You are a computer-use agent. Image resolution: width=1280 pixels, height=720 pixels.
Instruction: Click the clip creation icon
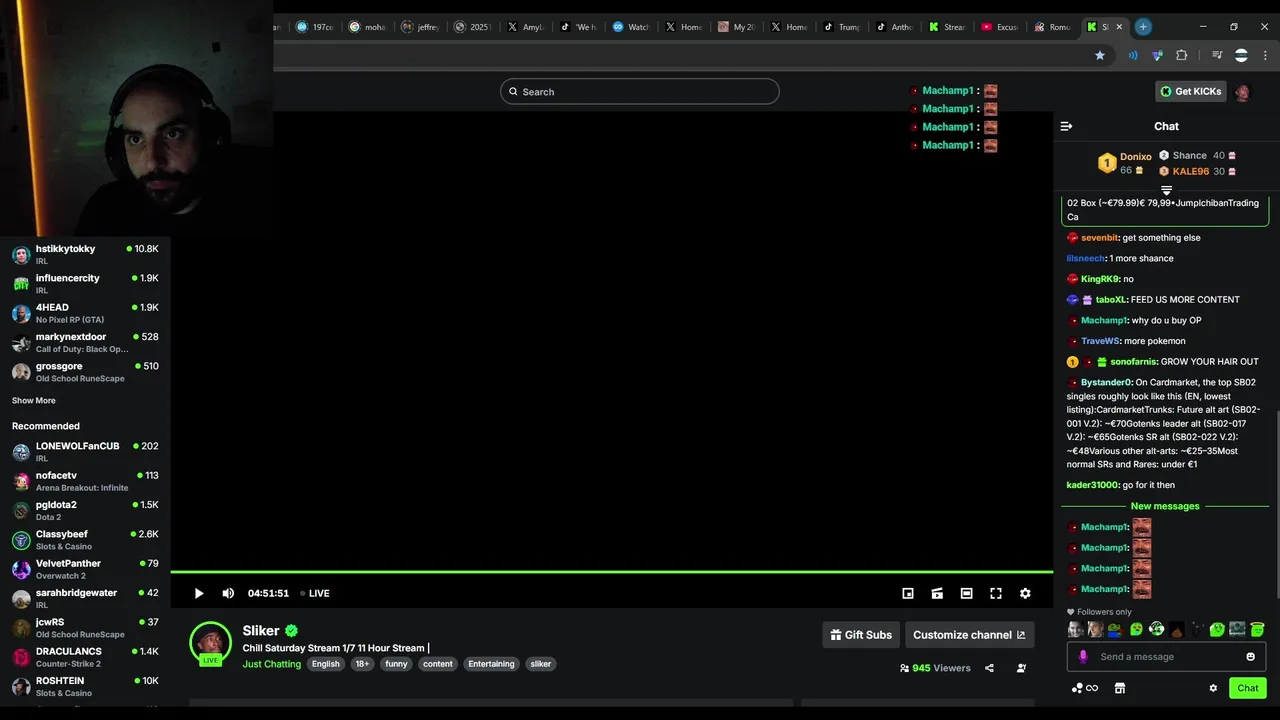[937, 593]
